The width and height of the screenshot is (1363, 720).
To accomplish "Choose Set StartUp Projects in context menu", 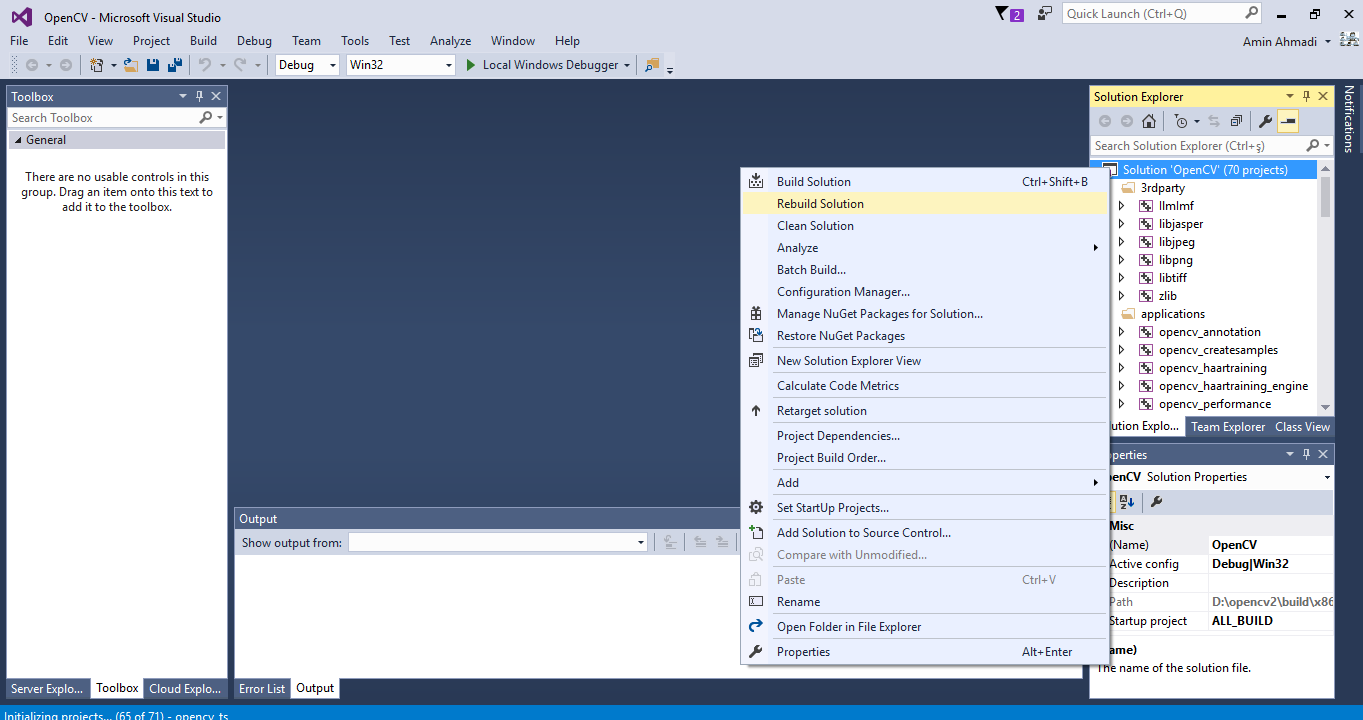I will (x=925, y=507).
